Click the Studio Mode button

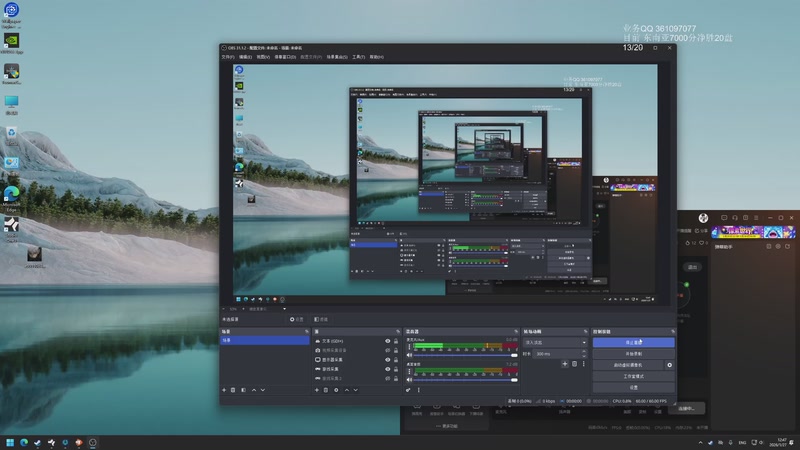[633, 376]
